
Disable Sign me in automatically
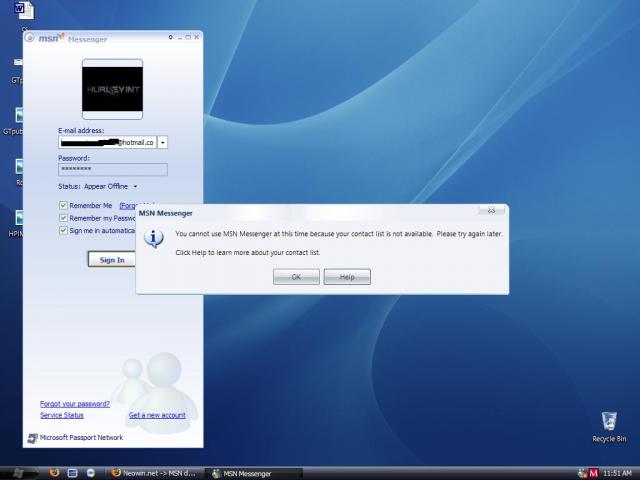(63, 230)
